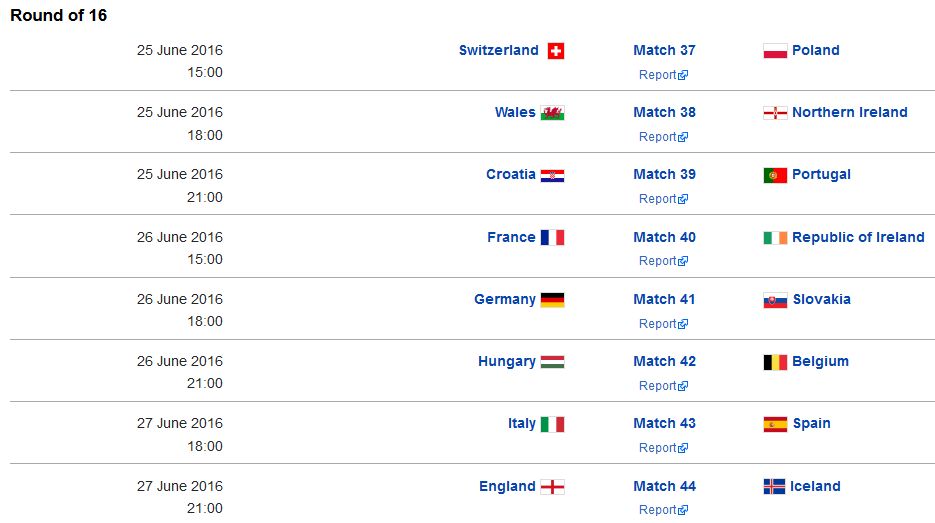
Task: Click the Belgium flag icon
Action: click(x=775, y=362)
